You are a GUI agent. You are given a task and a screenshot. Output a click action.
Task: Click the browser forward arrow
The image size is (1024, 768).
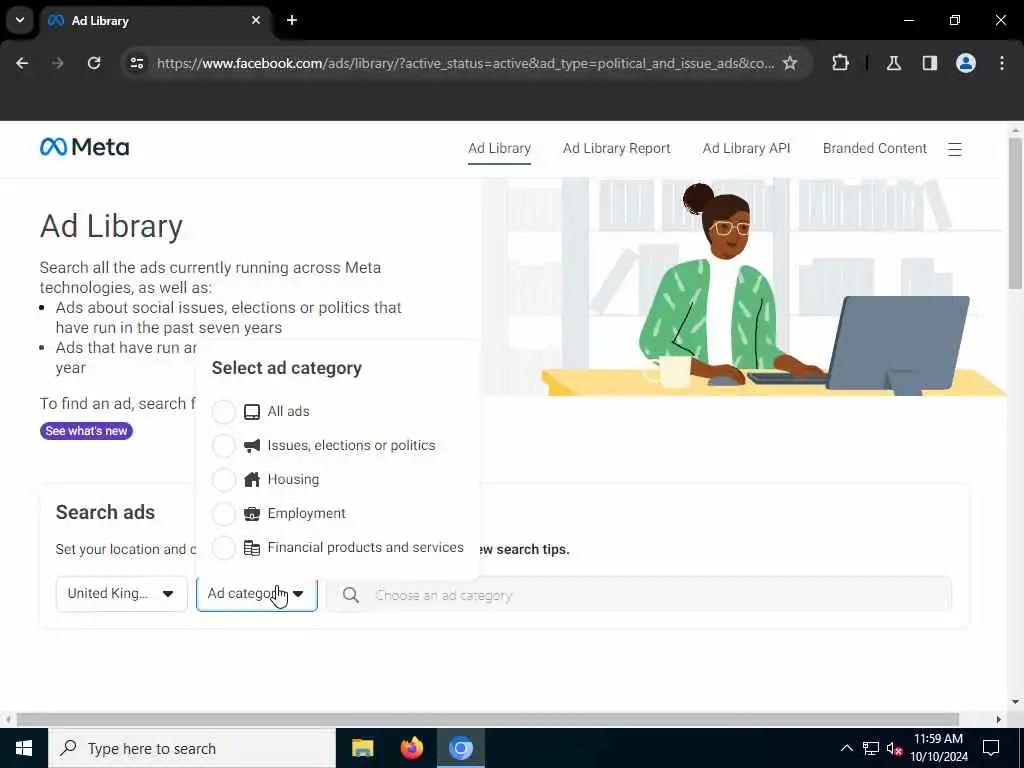tap(57, 63)
